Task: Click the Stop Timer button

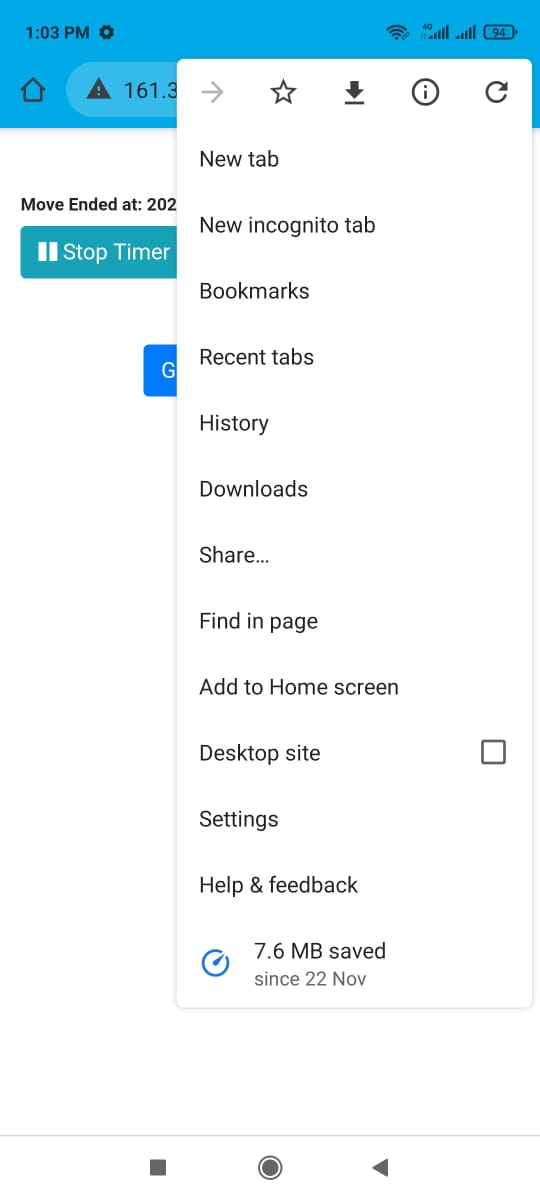Action: coord(99,252)
